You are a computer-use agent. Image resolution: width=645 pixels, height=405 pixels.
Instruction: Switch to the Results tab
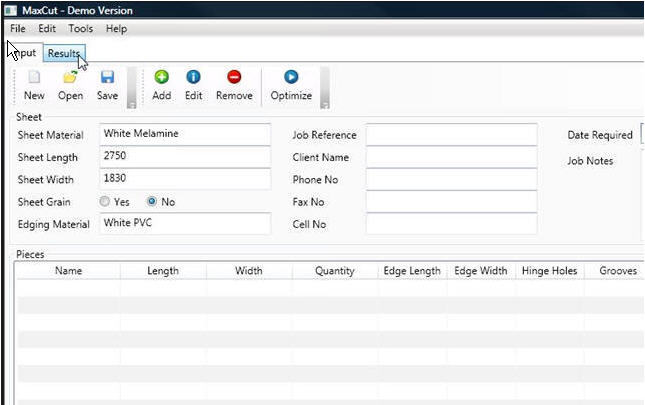coord(63,53)
